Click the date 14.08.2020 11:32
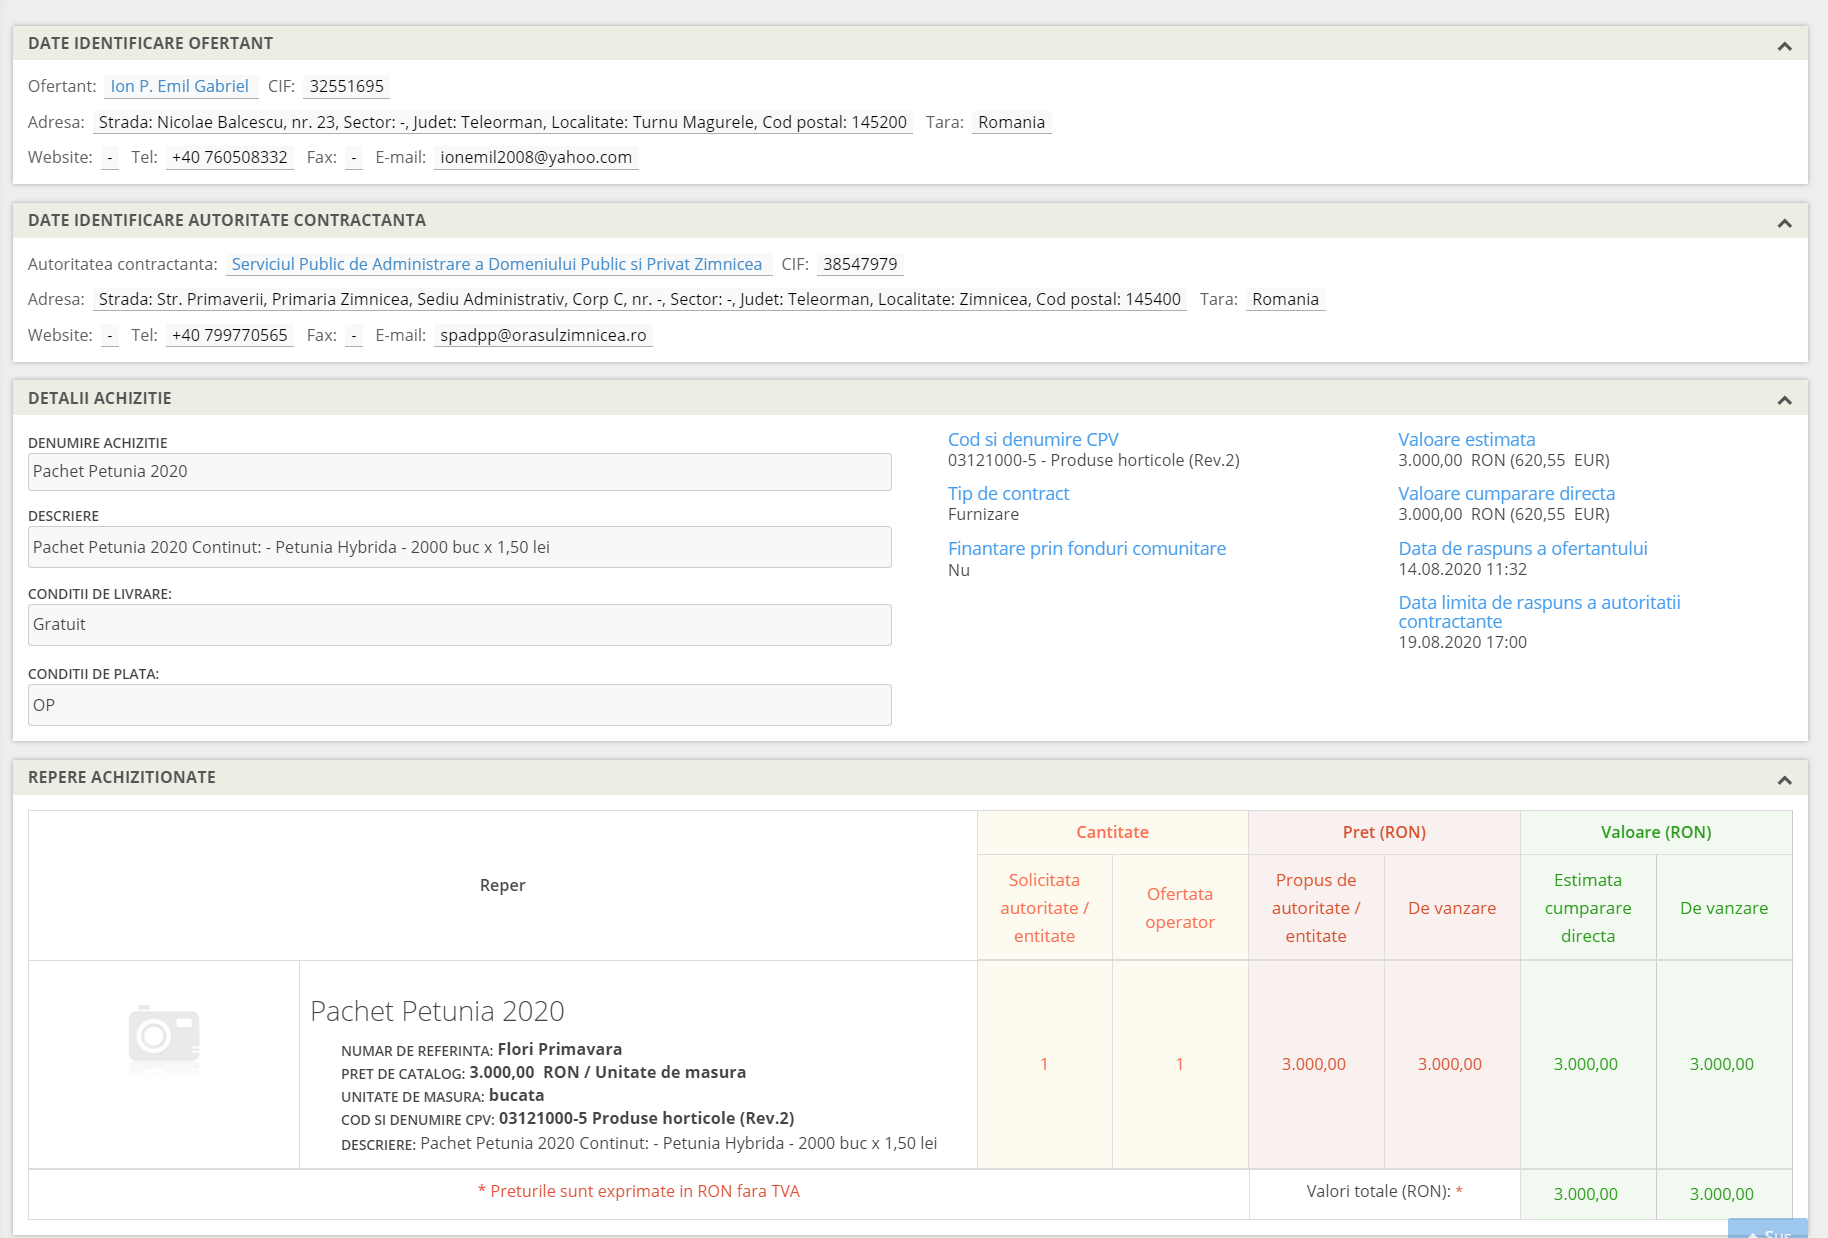Screen dimensions: 1828x1238 (x=1463, y=569)
